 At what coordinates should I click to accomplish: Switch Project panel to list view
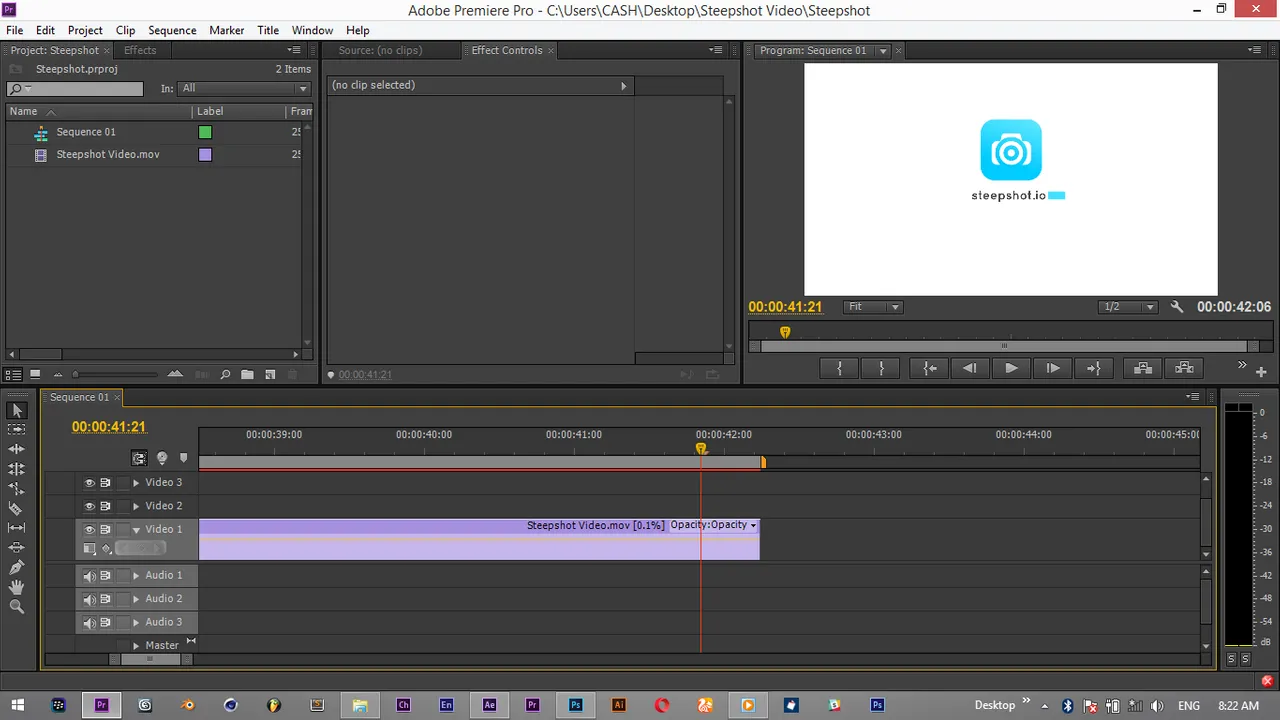tap(13, 375)
